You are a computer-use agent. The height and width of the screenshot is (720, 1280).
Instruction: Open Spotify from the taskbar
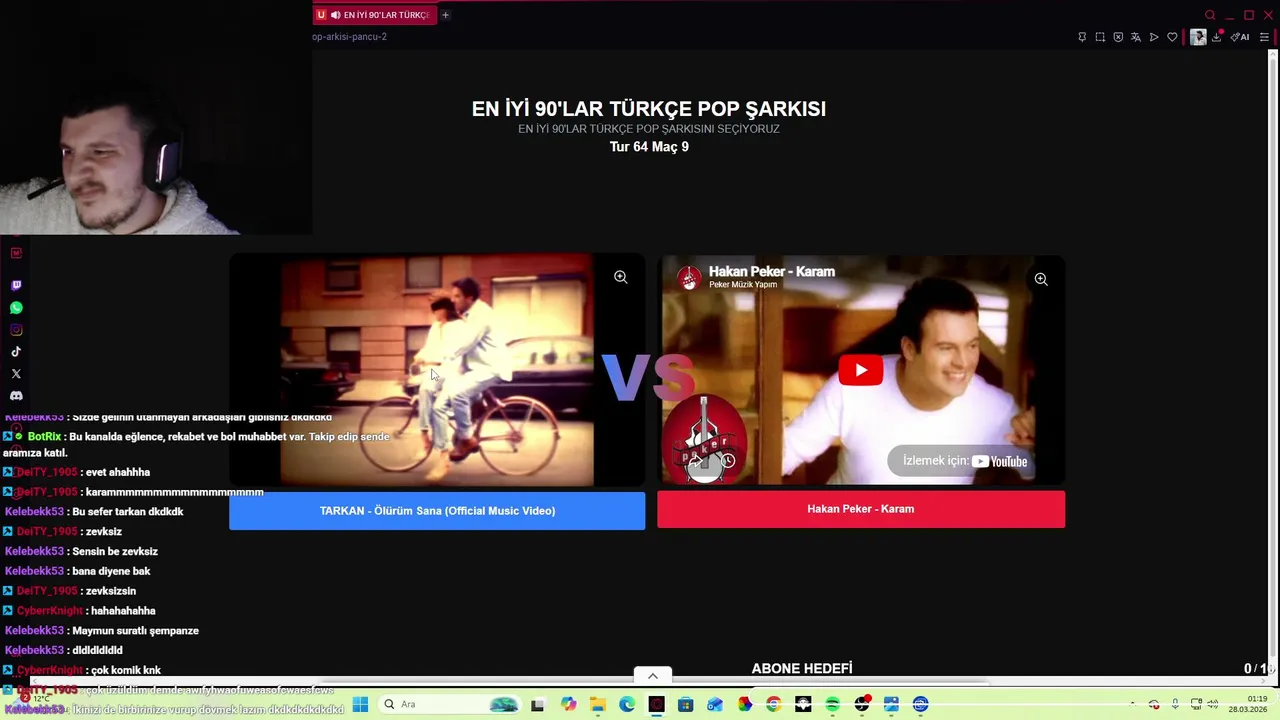click(832, 705)
